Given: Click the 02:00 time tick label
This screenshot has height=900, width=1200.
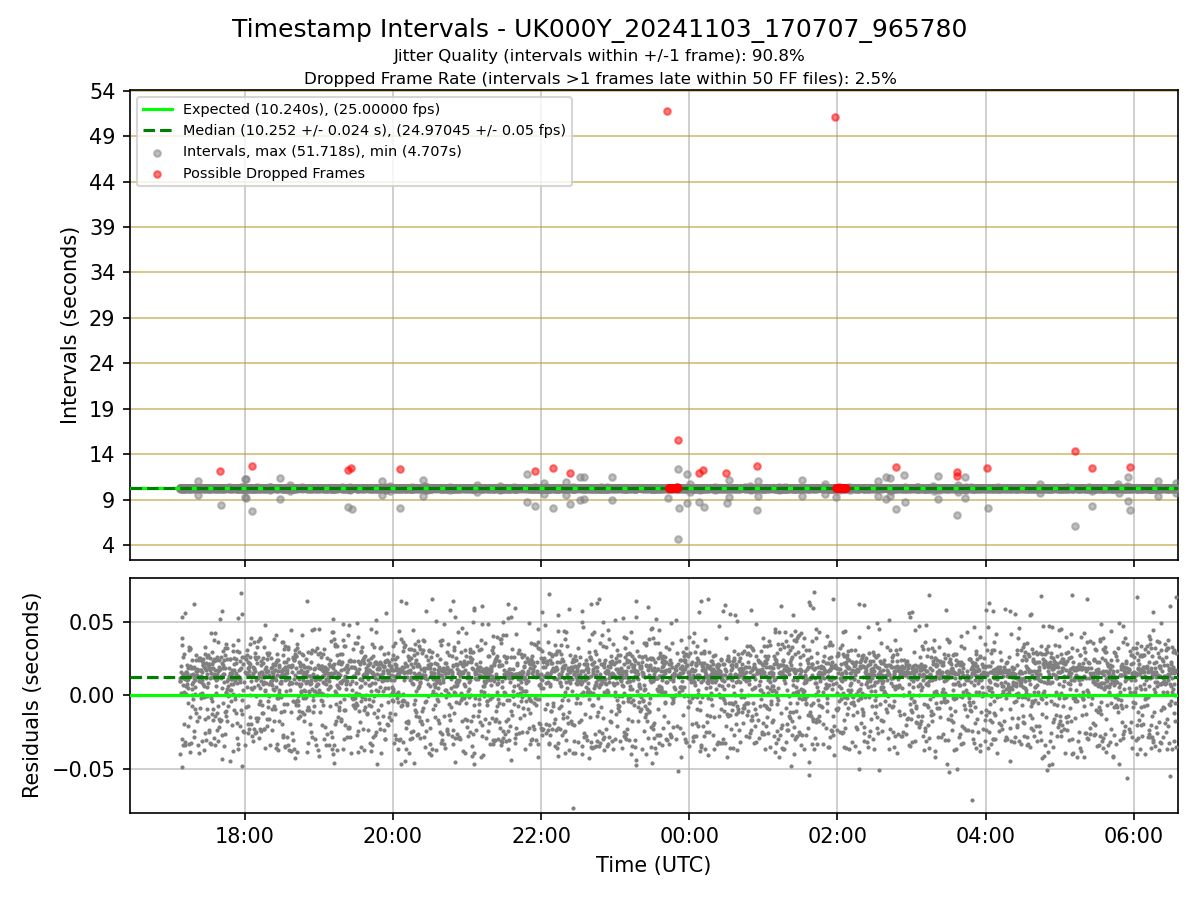Looking at the screenshot, I should (837, 835).
